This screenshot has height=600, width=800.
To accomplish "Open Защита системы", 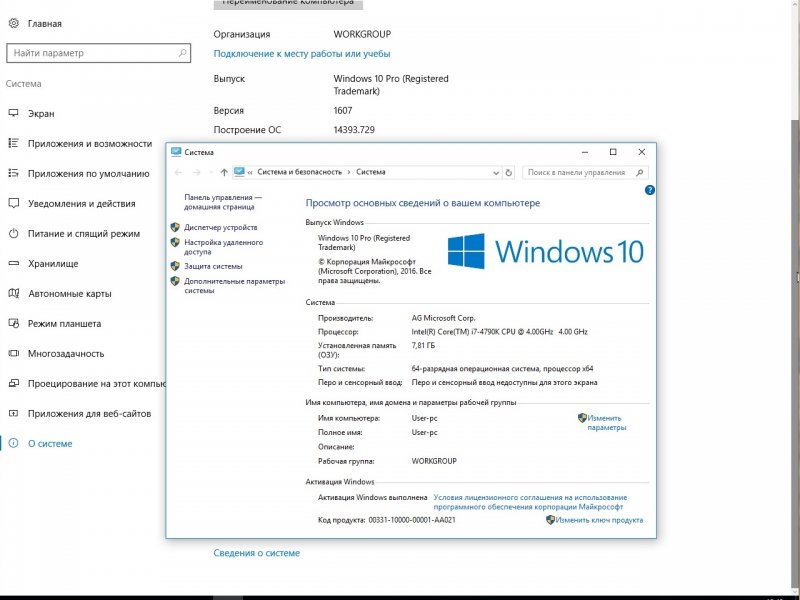I will click(x=213, y=266).
